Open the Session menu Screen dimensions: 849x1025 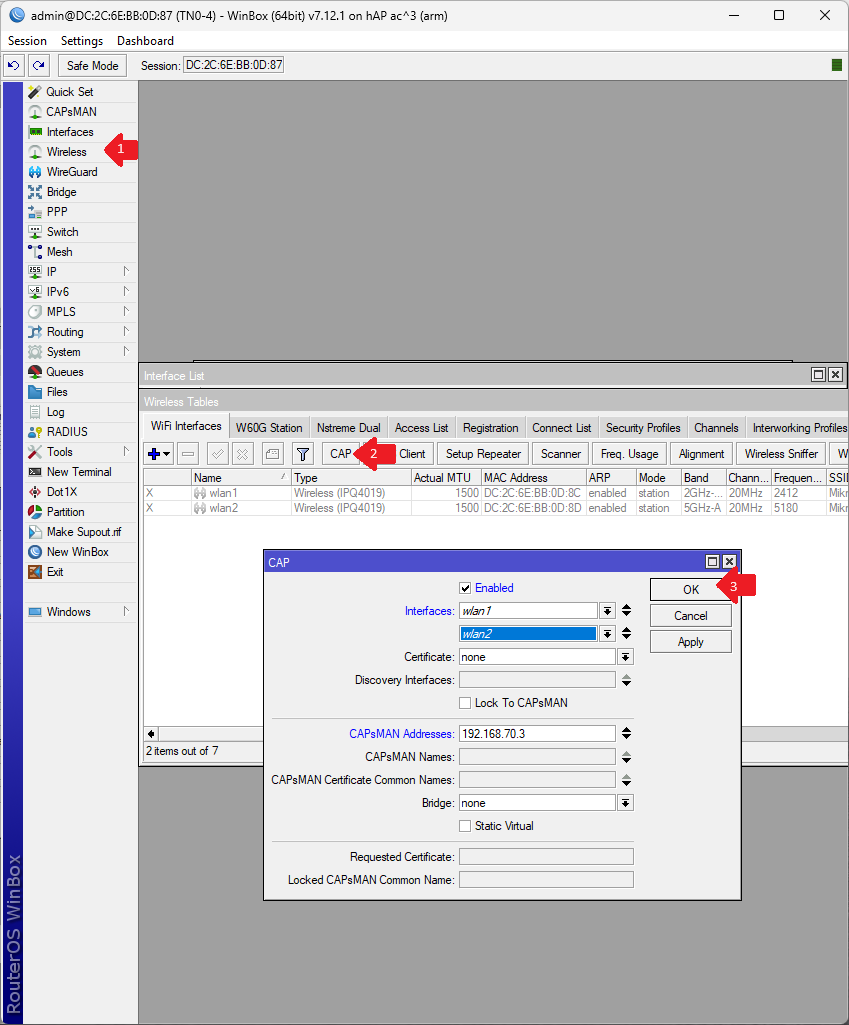(x=26, y=40)
